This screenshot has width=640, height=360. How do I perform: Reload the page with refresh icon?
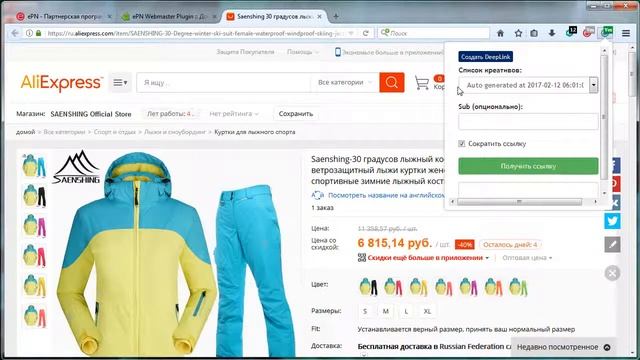click(x=366, y=33)
